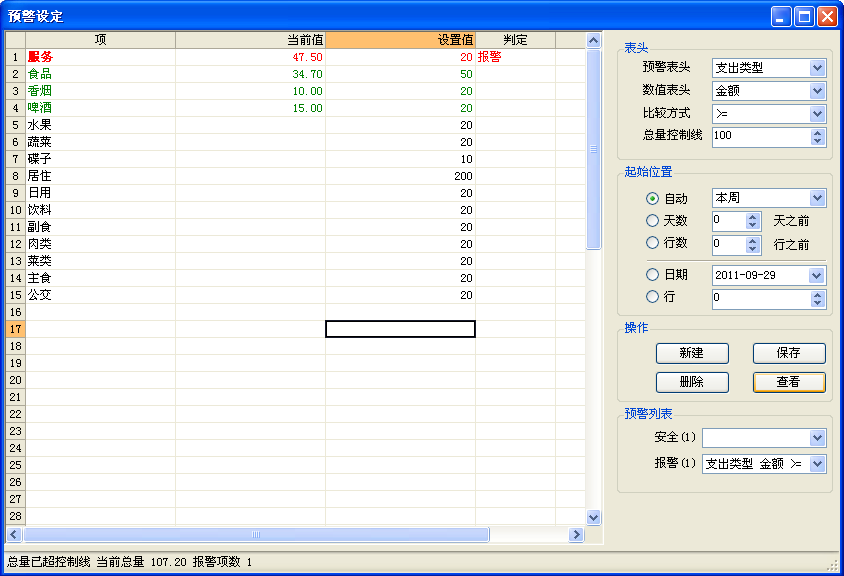844x576 pixels.
Task: Select the 蔬菜 item cell
Action: coord(101,142)
